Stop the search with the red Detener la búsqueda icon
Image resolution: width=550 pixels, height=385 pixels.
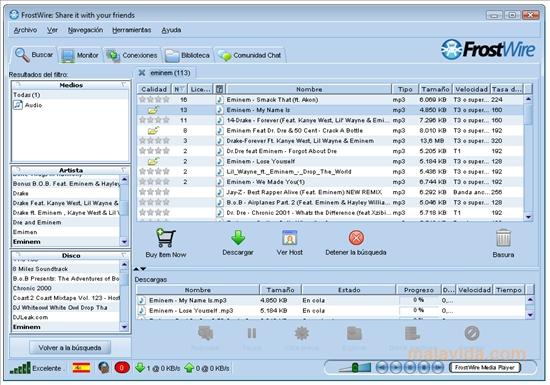pyautogui.click(x=356, y=238)
